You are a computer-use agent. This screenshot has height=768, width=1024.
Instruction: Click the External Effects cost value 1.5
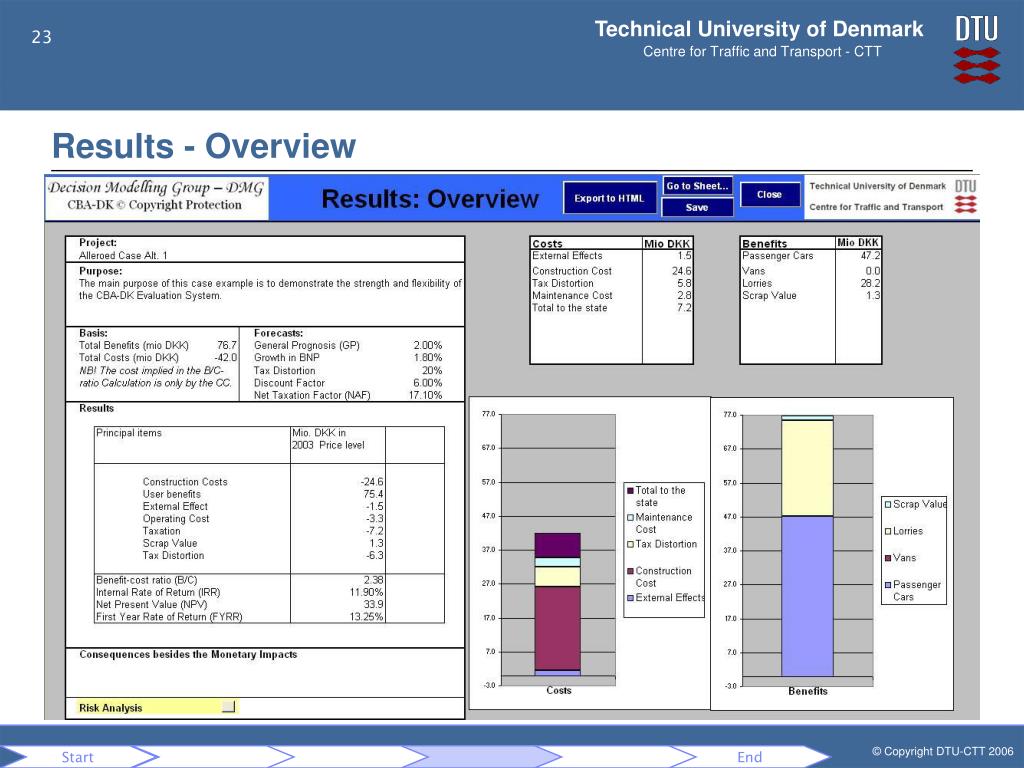(x=684, y=255)
